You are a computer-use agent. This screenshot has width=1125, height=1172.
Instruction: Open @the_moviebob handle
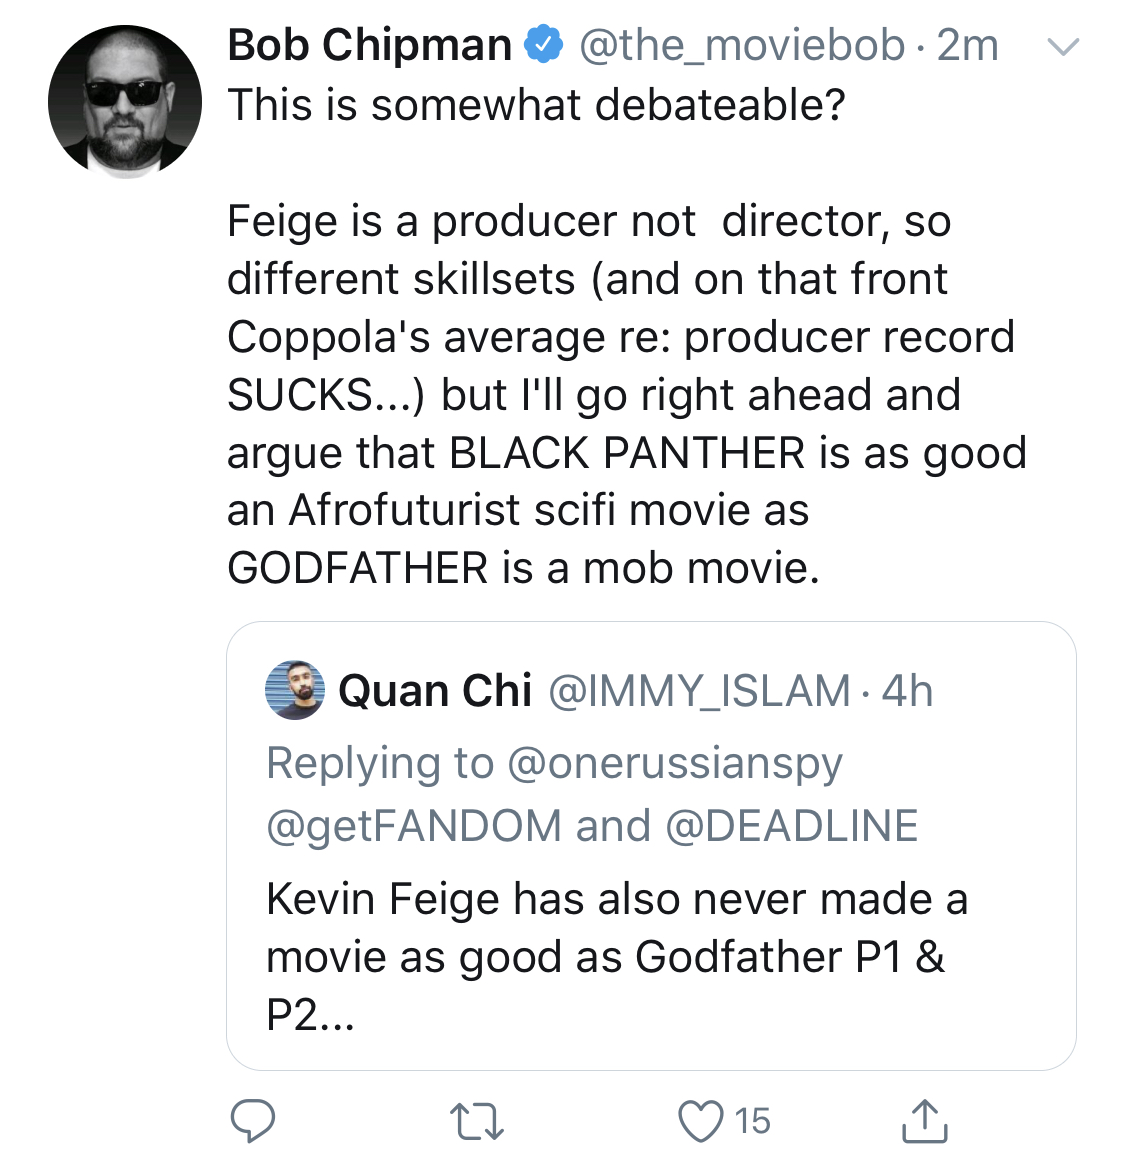click(x=742, y=46)
